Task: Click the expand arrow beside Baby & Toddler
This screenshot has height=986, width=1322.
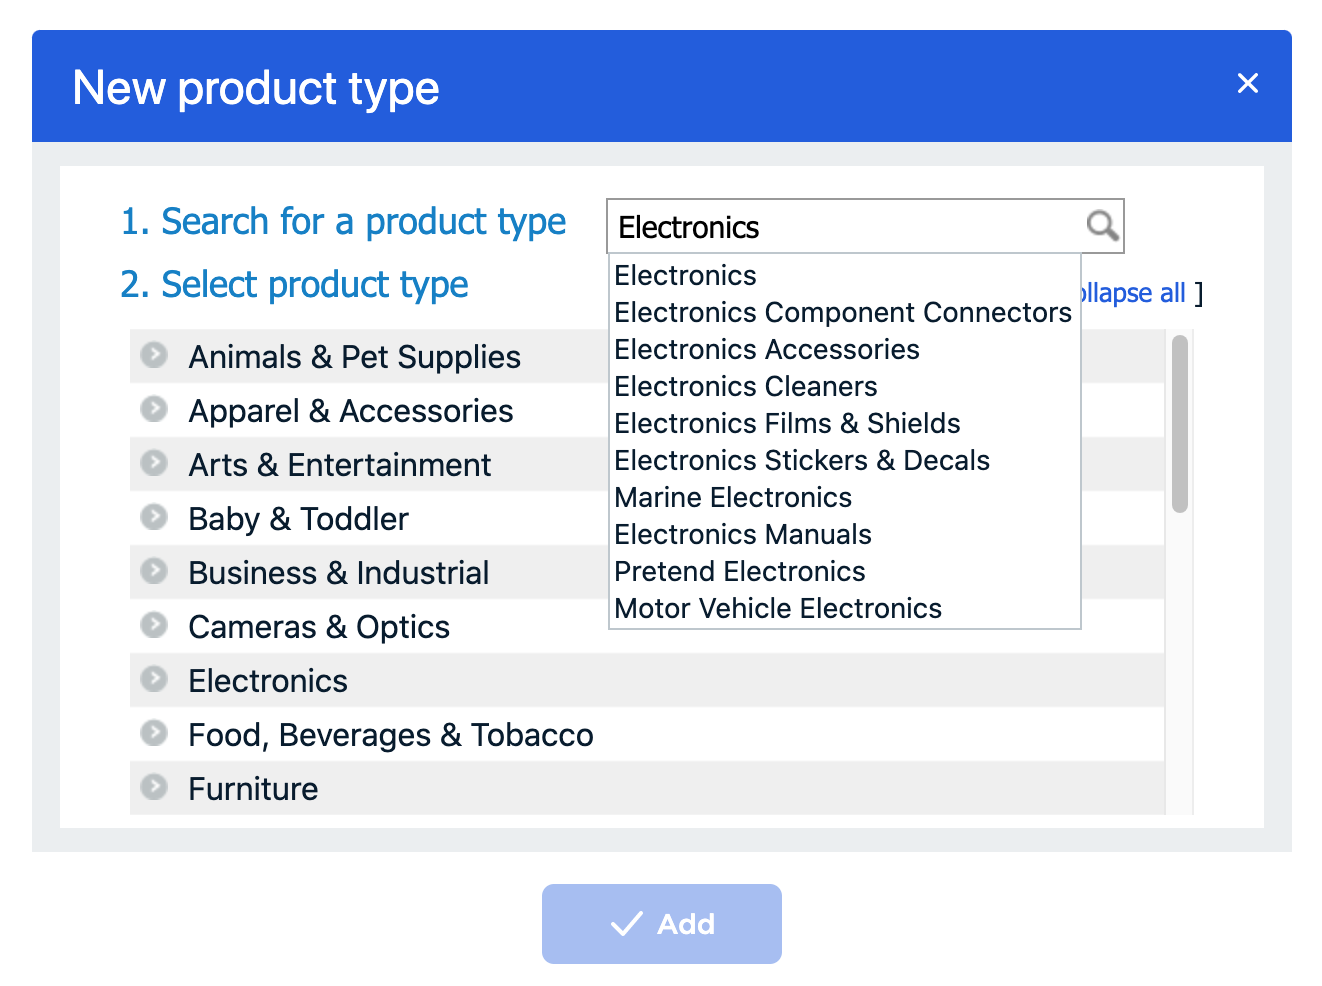Action: (154, 518)
